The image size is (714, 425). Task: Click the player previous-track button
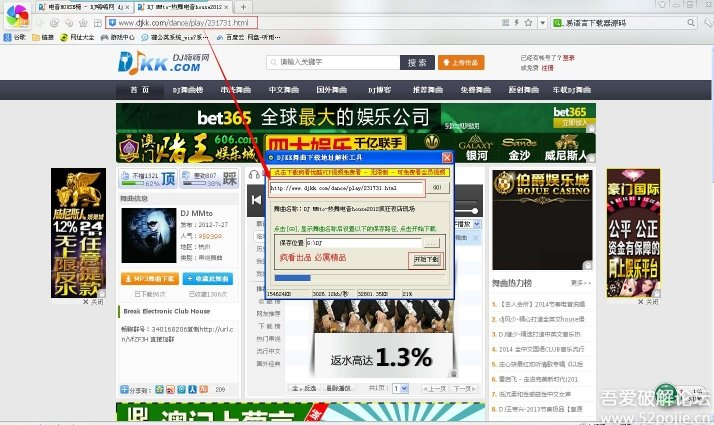point(256,200)
